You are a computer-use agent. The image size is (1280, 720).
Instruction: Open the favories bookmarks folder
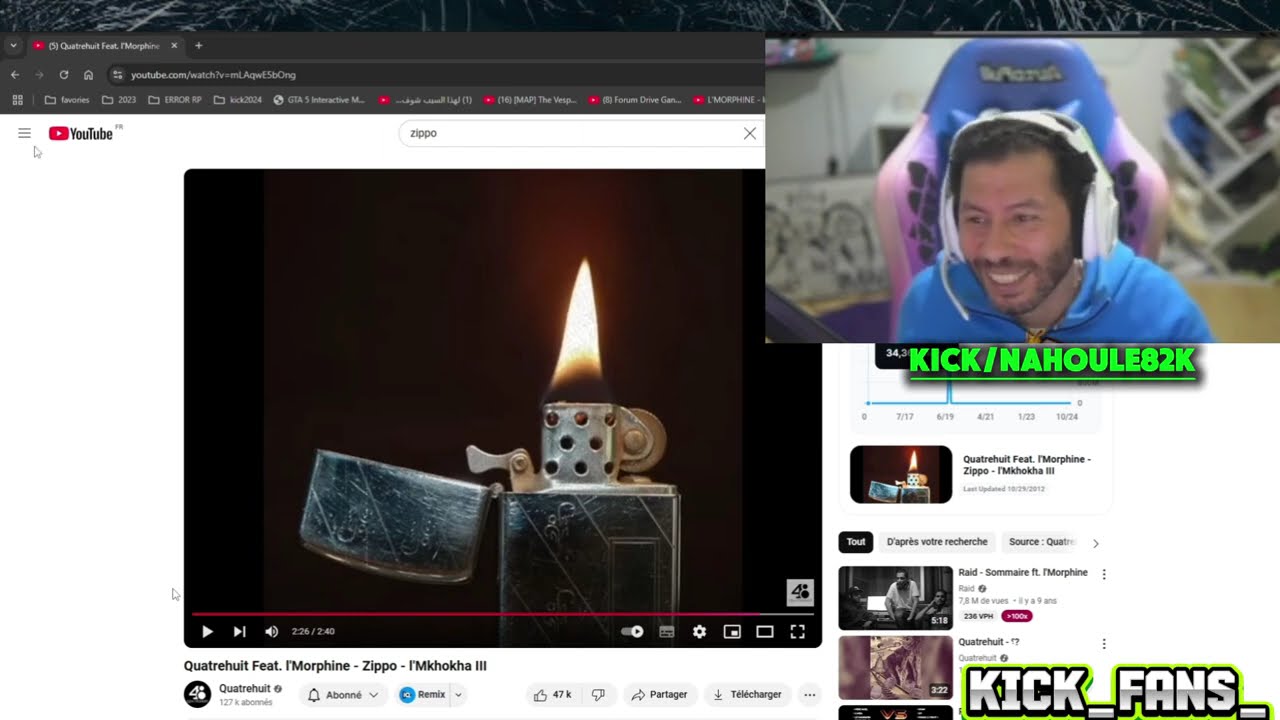coord(67,100)
